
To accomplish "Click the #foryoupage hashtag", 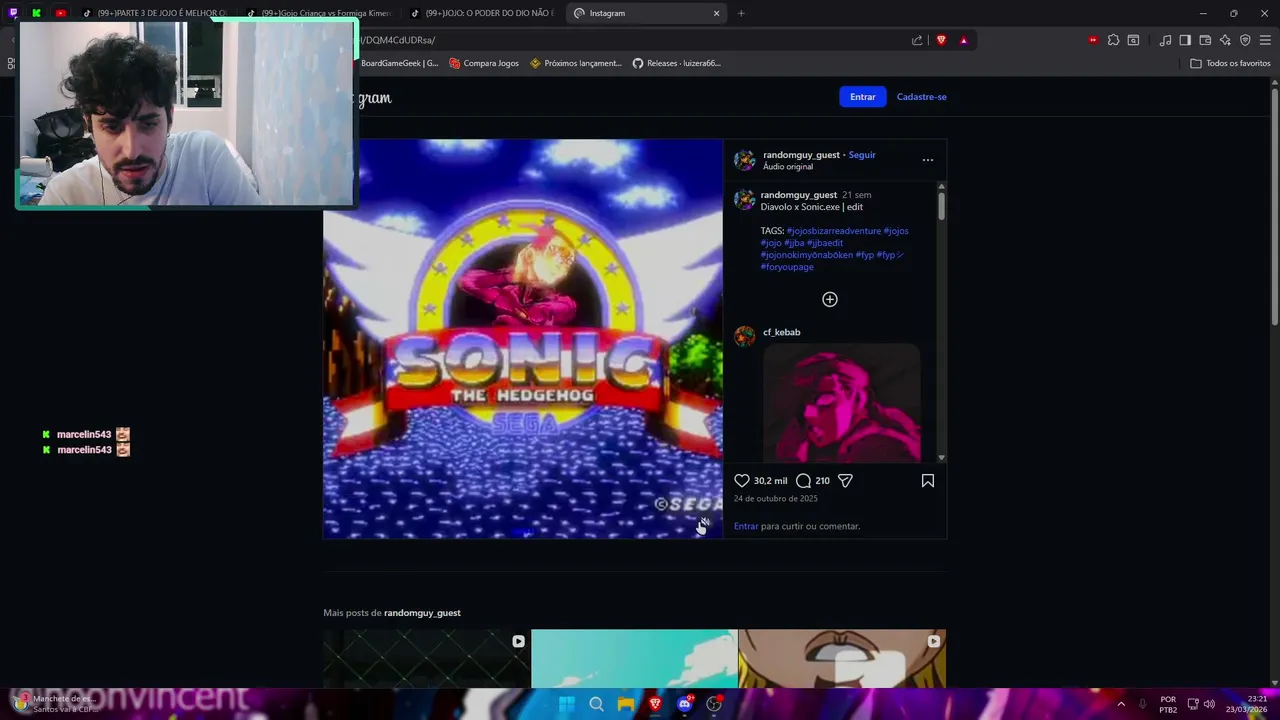I will click(787, 267).
